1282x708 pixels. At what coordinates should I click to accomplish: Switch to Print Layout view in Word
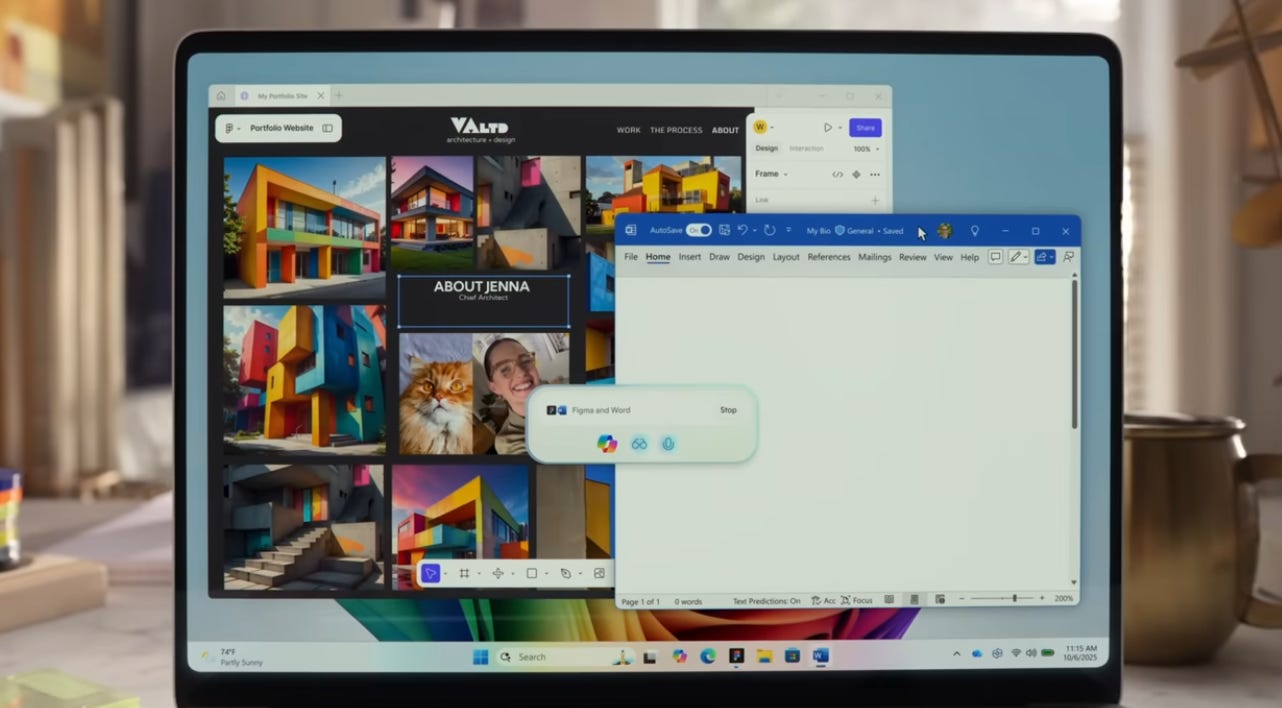[914, 600]
